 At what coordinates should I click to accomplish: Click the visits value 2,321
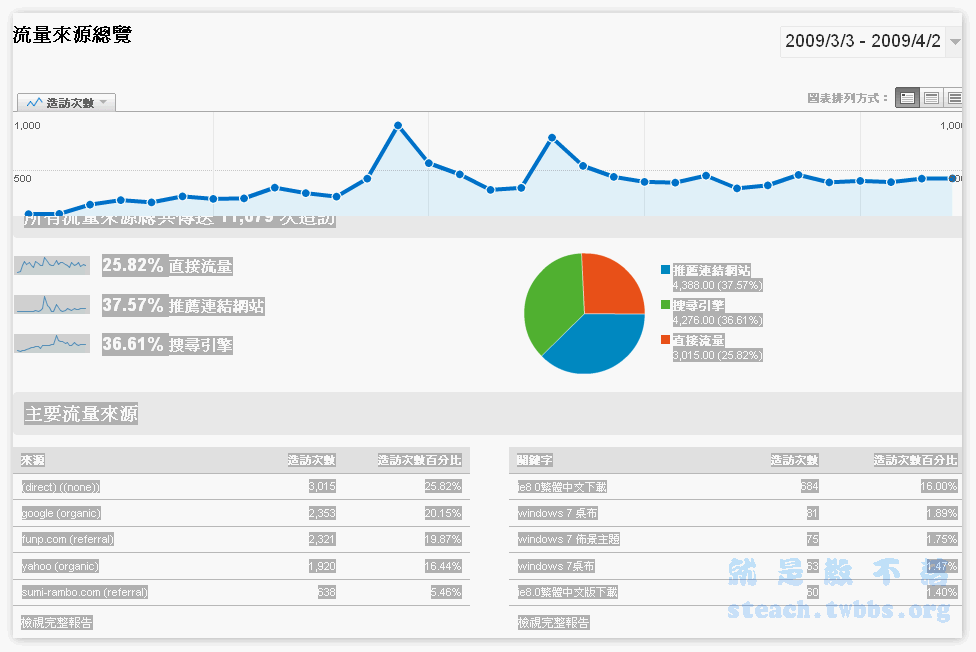(322, 539)
